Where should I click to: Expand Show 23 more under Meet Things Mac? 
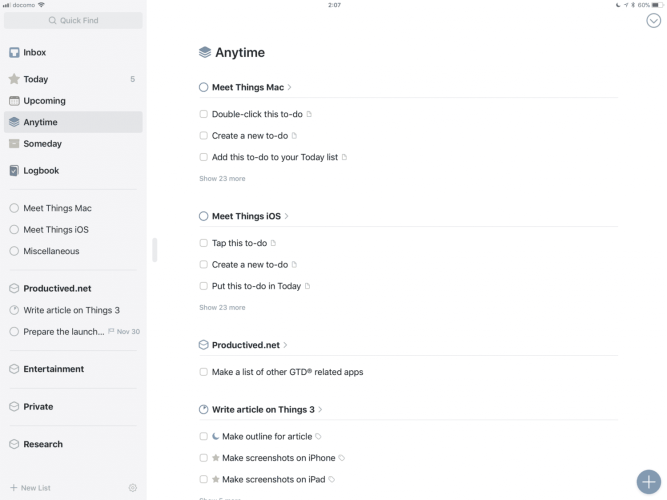pos(222,179)
